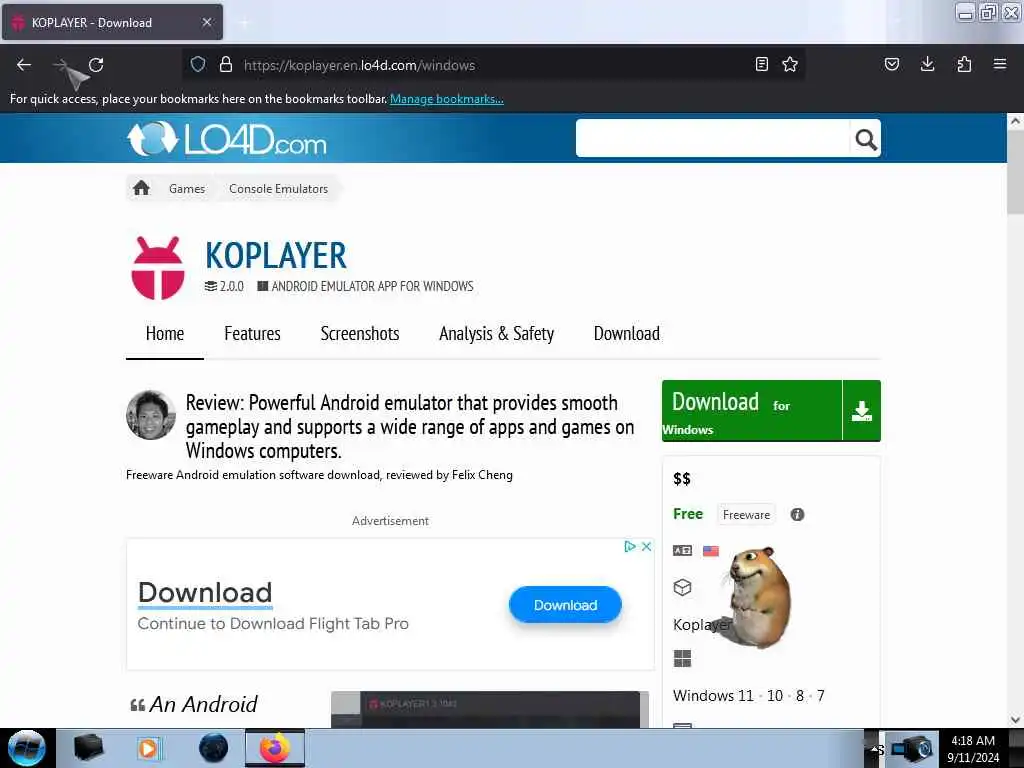Image resolution: width=1024 pixels, height=768 pixels.
Task: Open the Windows Start button
Action: click(27, 748)
